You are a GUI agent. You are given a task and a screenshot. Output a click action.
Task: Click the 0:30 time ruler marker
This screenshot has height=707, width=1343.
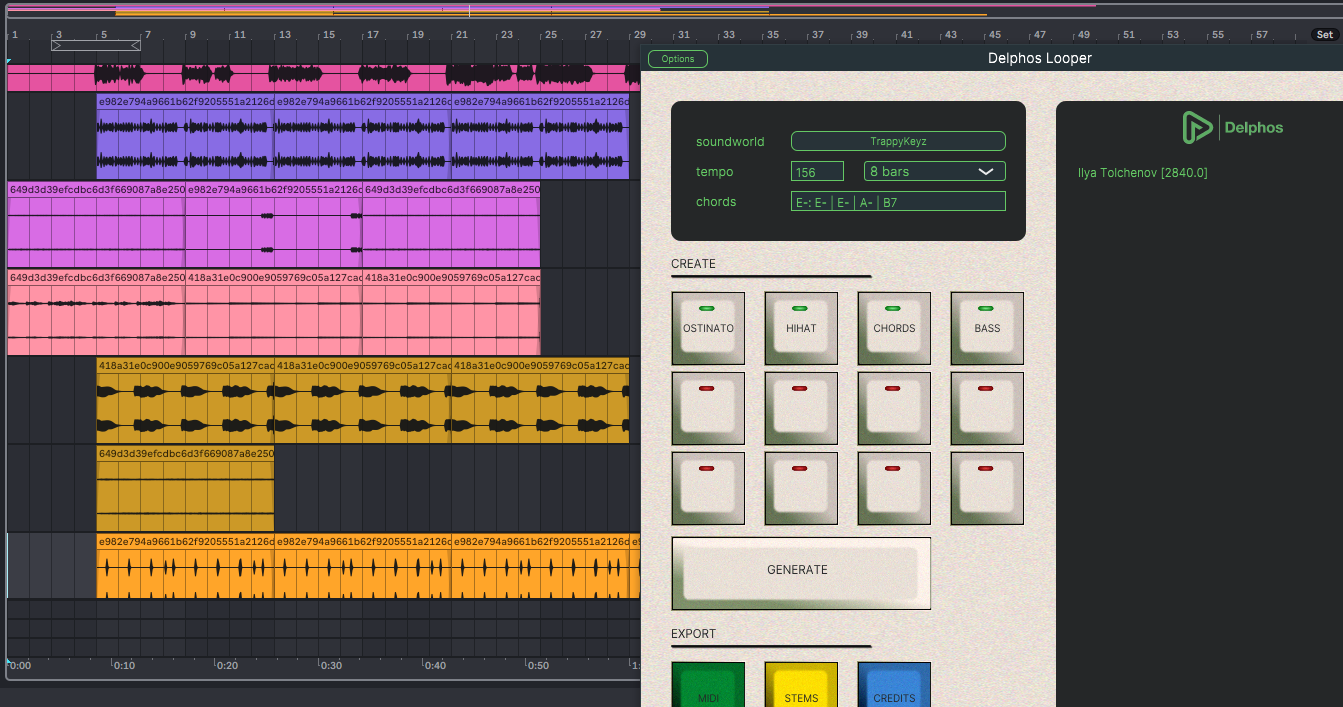coord(330,666)
